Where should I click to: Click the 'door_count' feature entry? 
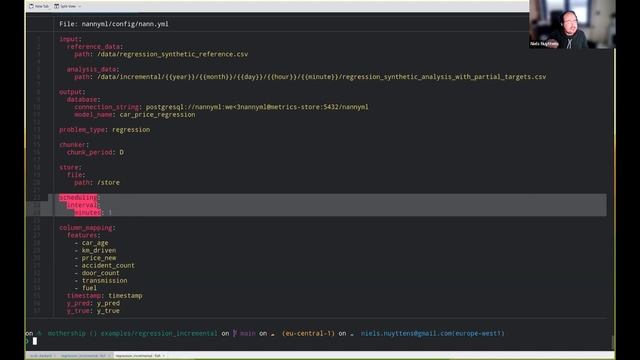click(x=100, y=273)
